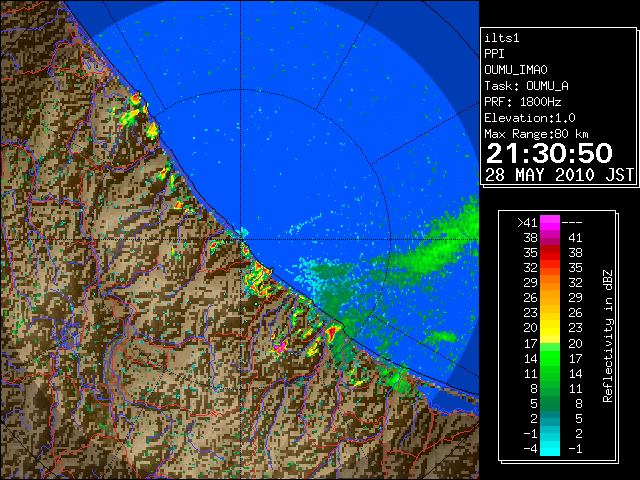
Task: Click the '---' legend upper-bound label
Action: 572,223
